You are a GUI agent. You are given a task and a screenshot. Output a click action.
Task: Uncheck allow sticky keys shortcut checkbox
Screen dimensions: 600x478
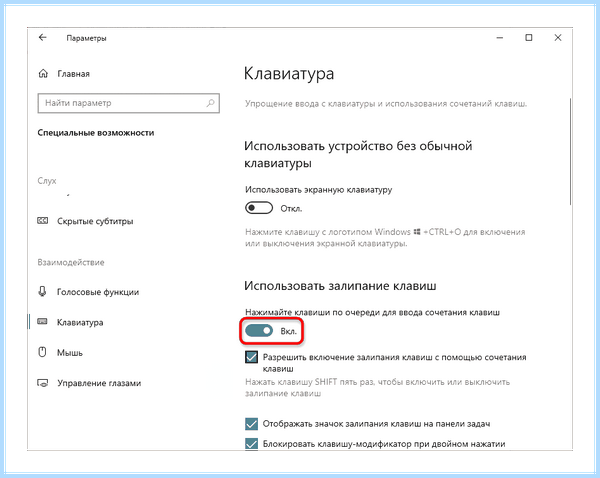click(251, 357)
